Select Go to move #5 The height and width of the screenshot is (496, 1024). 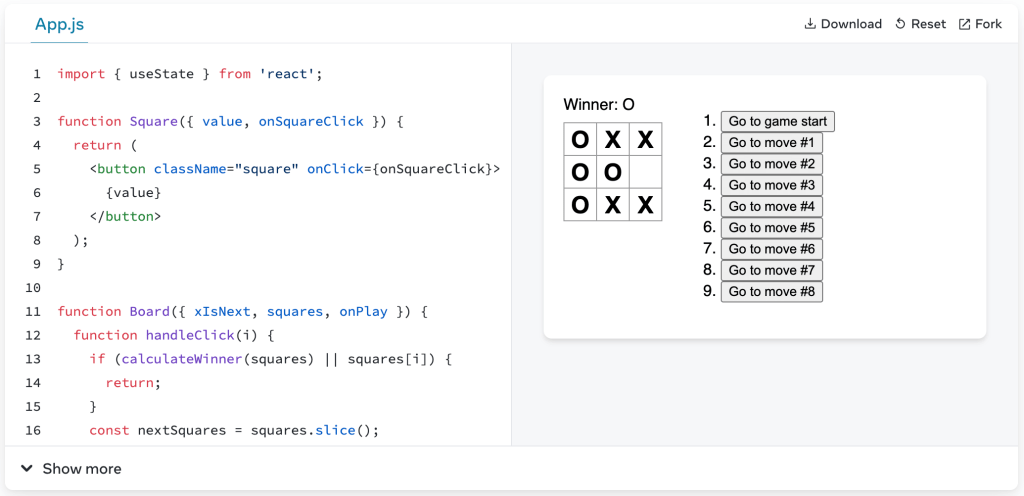771,228
